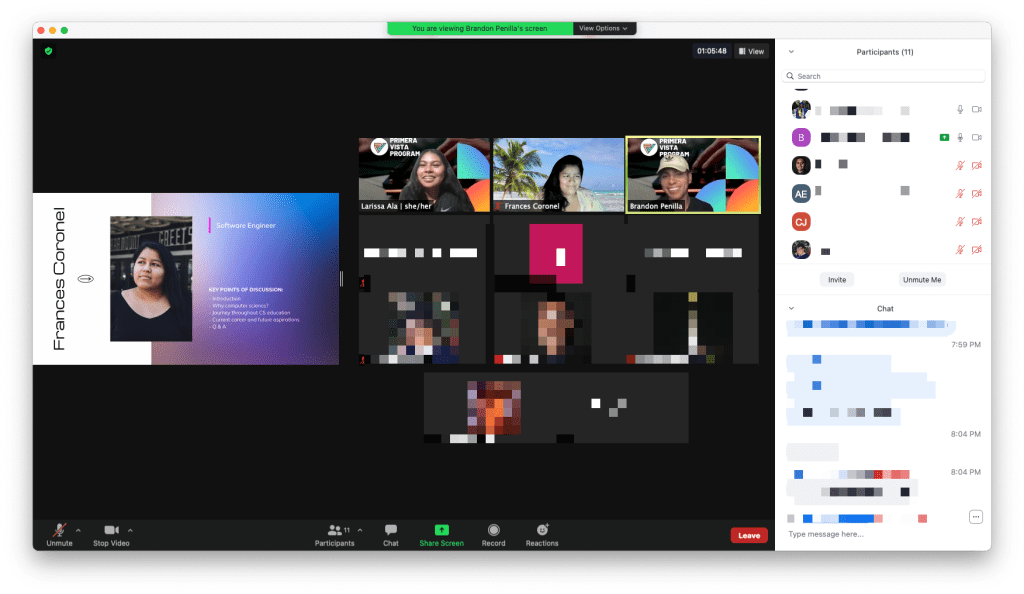Open the Participants panel icon in toolbar
Image resolution: width=1024 pixels, height=594 pixels.
click(334, 530)
